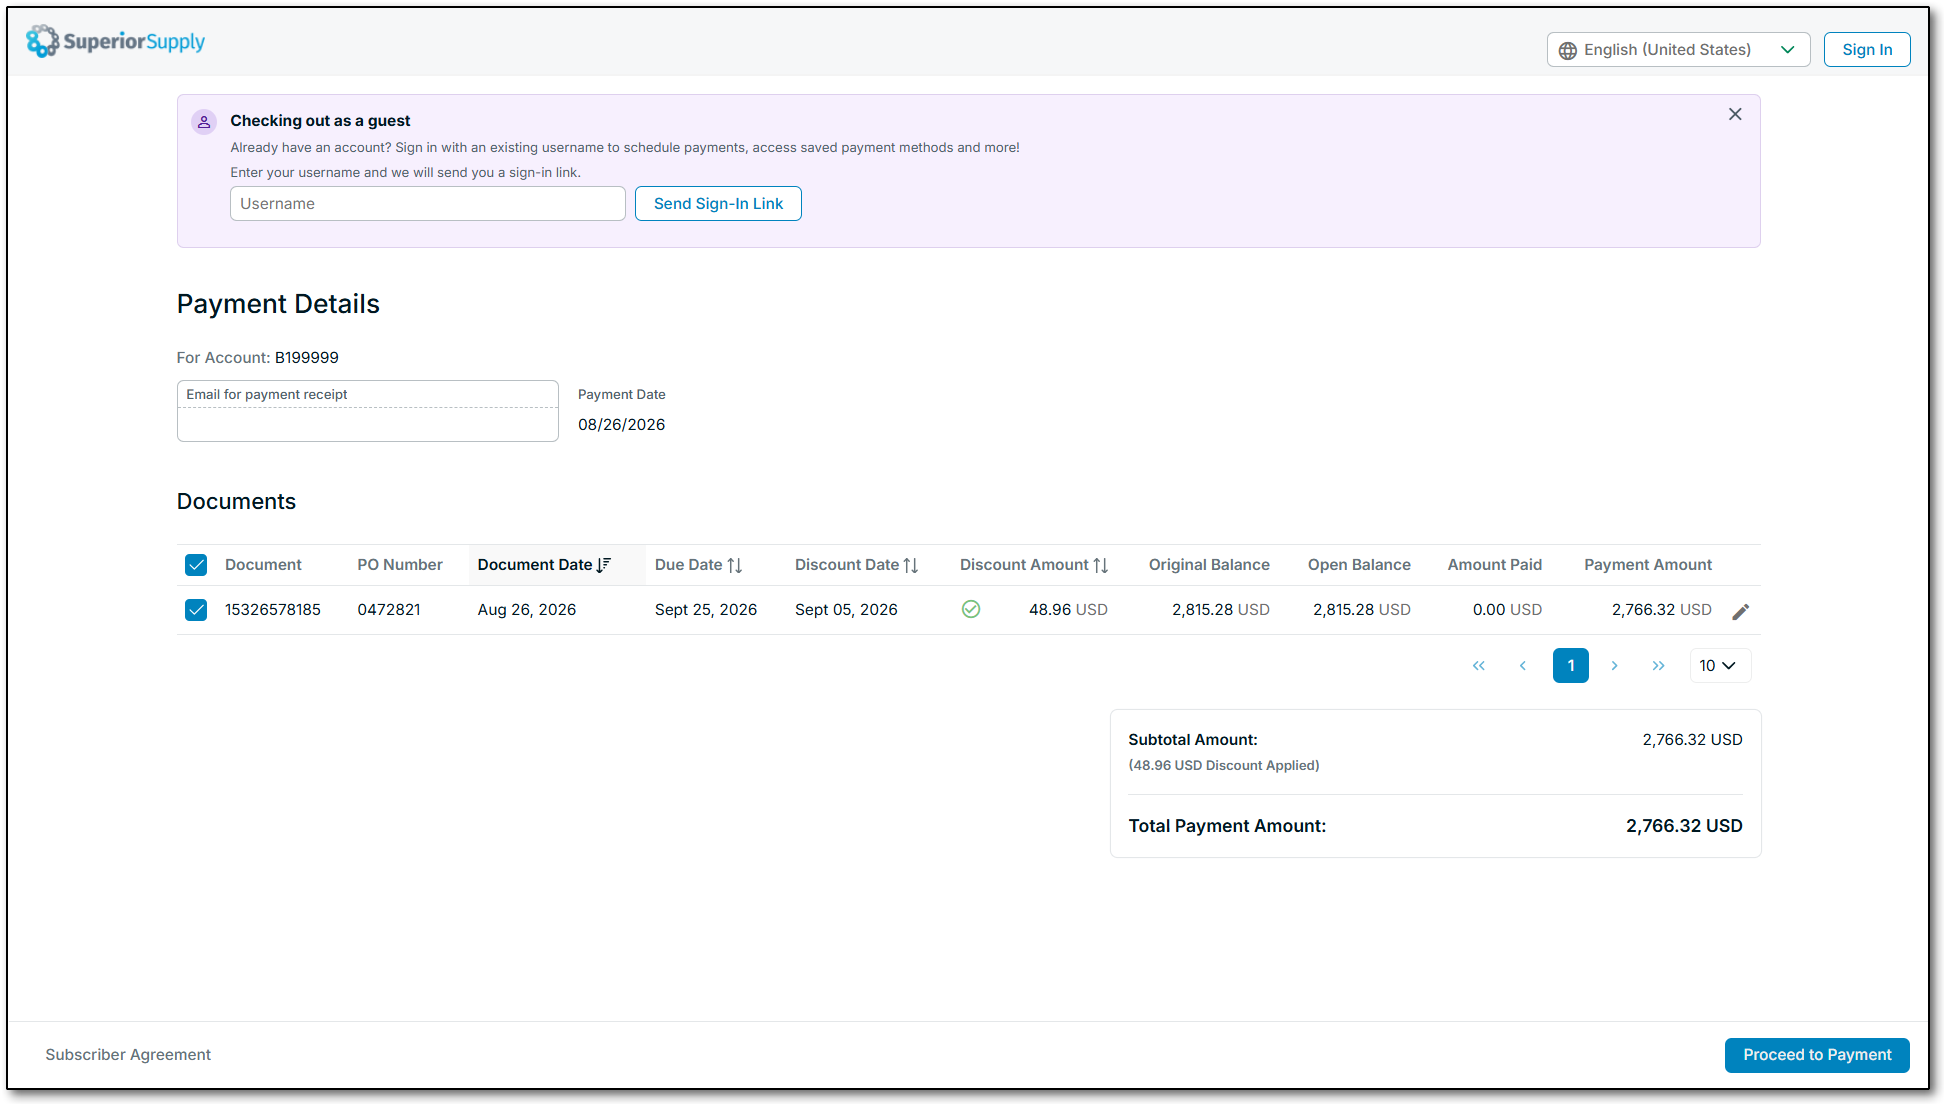Focus the Username input field
1944x1104 pixels.
428,204
